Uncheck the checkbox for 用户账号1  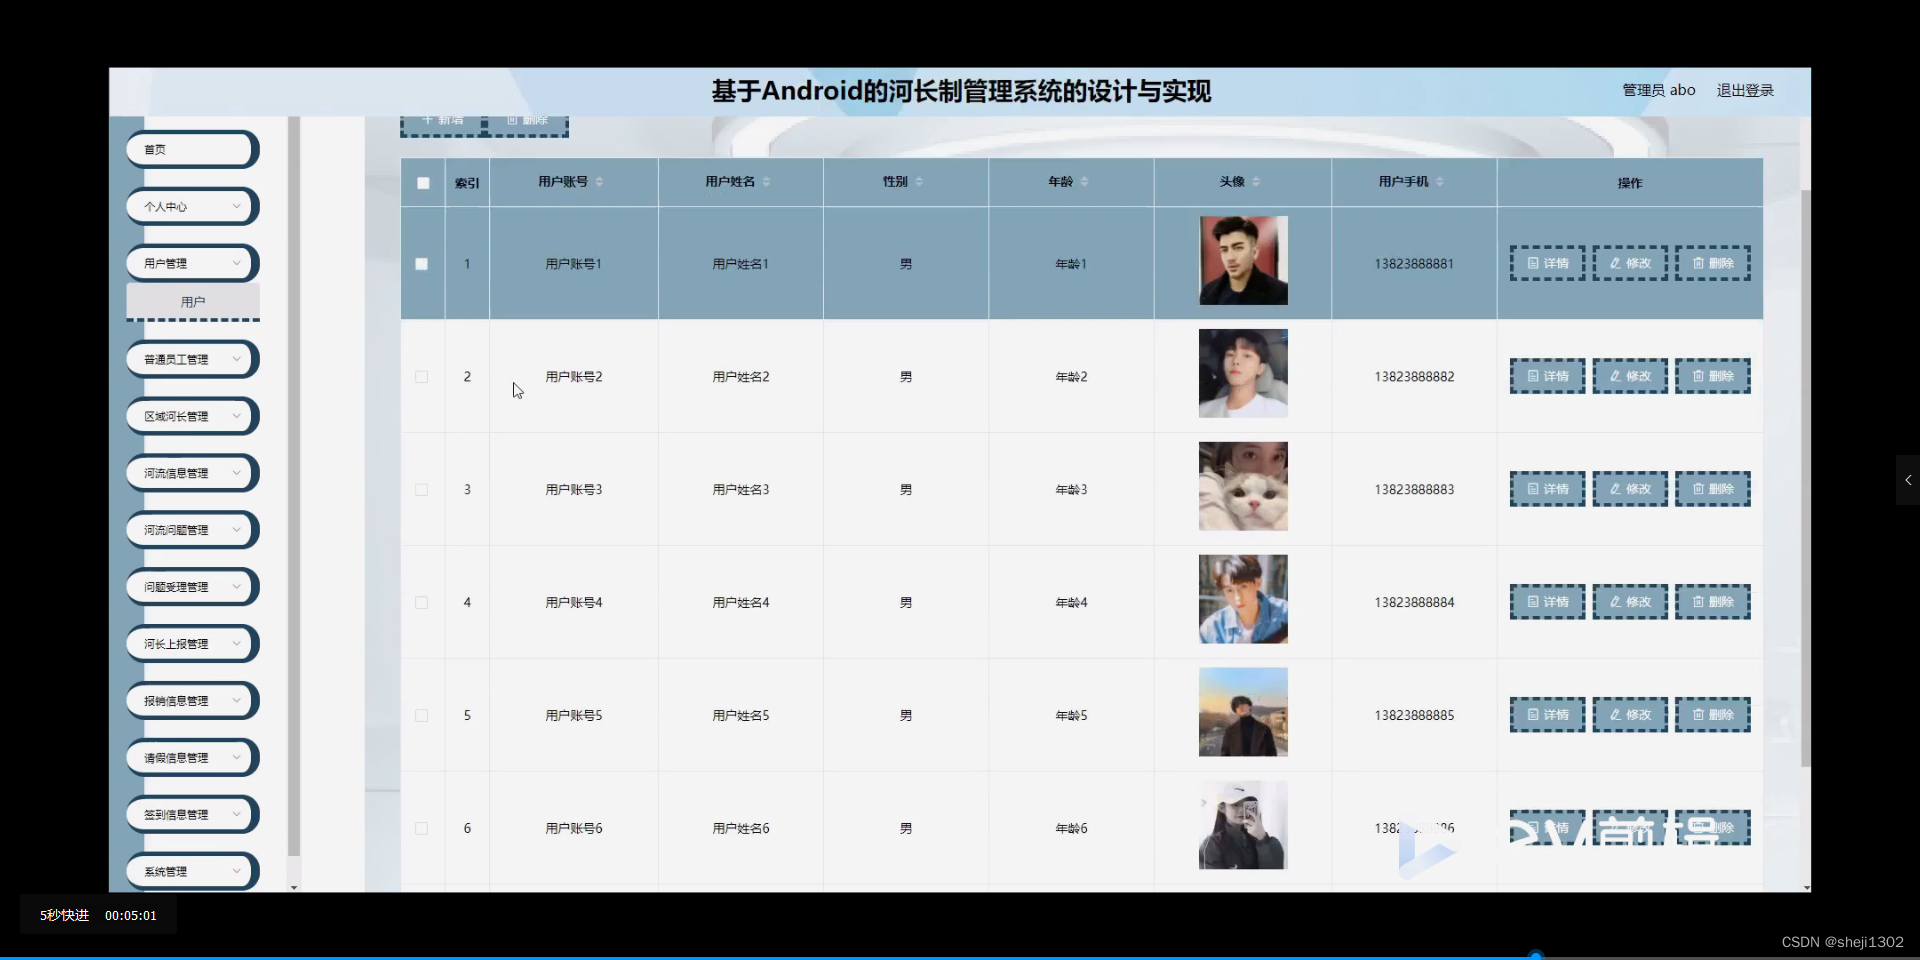click(x=421, y=264)
